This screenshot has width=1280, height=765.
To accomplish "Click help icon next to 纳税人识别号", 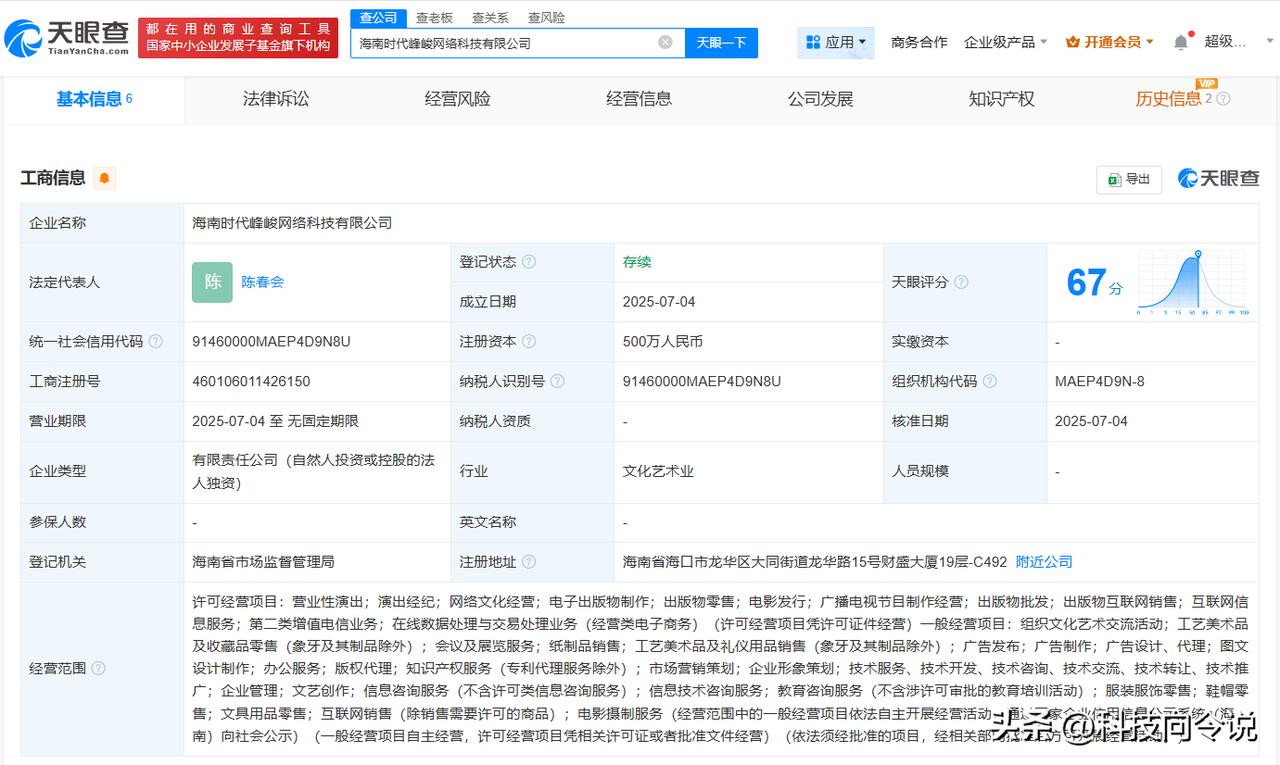I will (557, 381).
